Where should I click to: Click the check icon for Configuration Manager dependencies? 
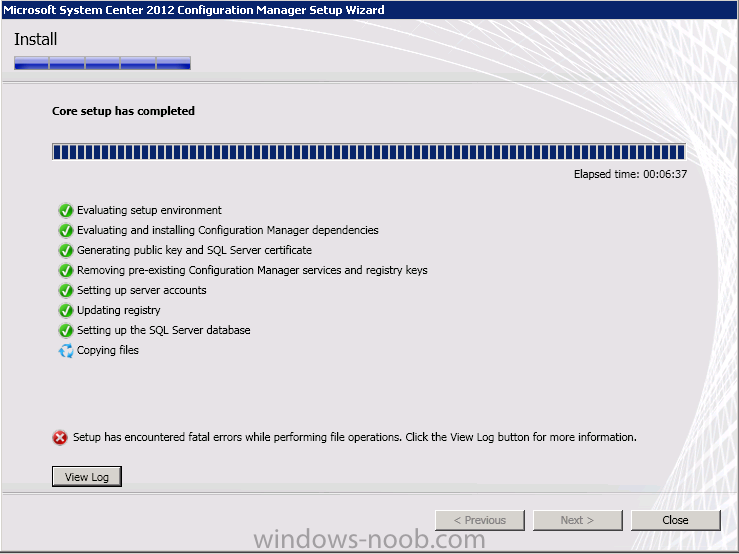point(66,230)
